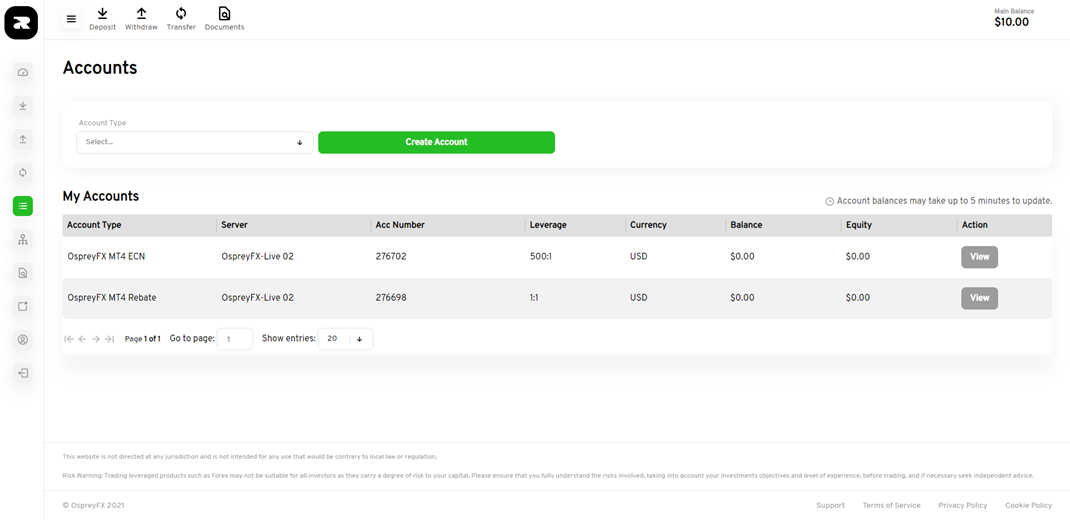Click the clock icon beside balances notice
The width and height of the screenshot is (1070, 520).
[830, 202]
